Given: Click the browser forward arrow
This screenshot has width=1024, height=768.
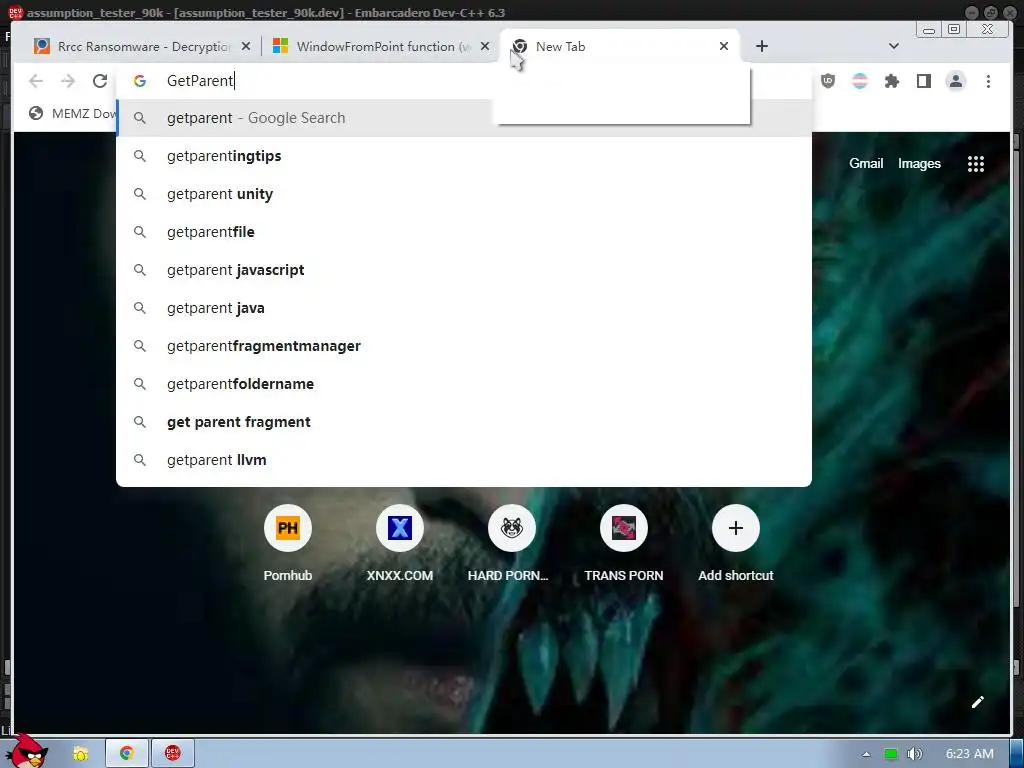Looking at the screenshot, I should click(68, 81).
